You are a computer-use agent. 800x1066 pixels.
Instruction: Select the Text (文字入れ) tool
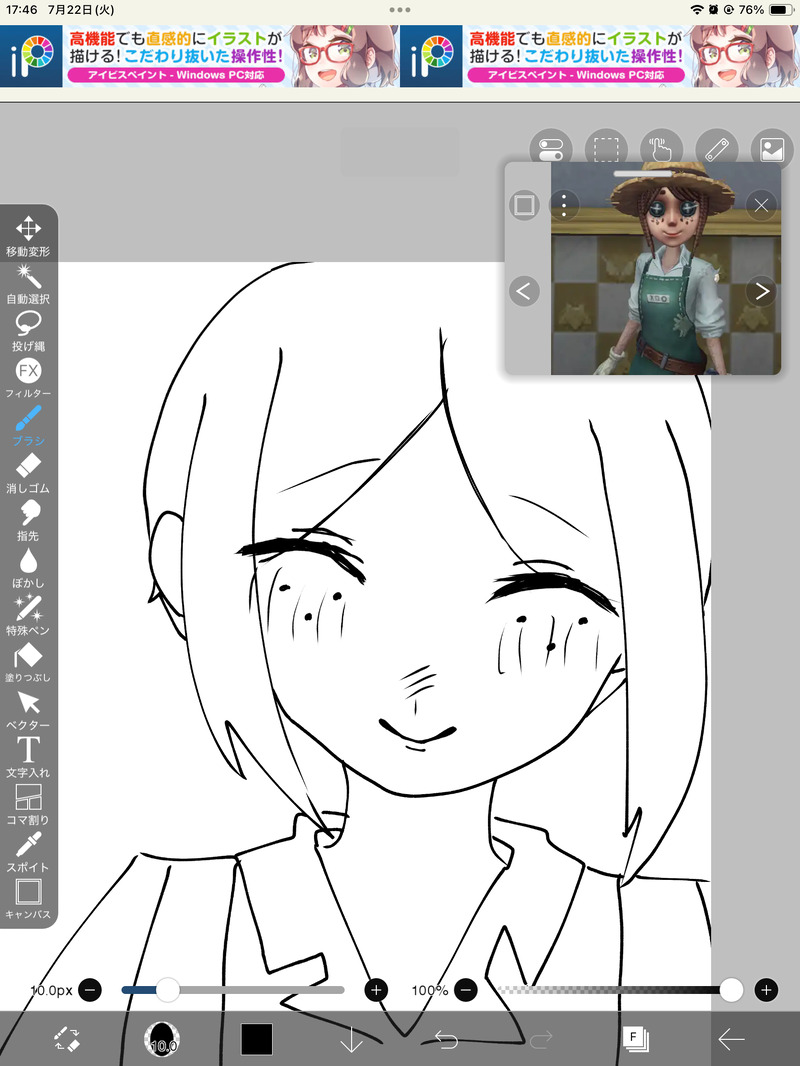[28, 757]
